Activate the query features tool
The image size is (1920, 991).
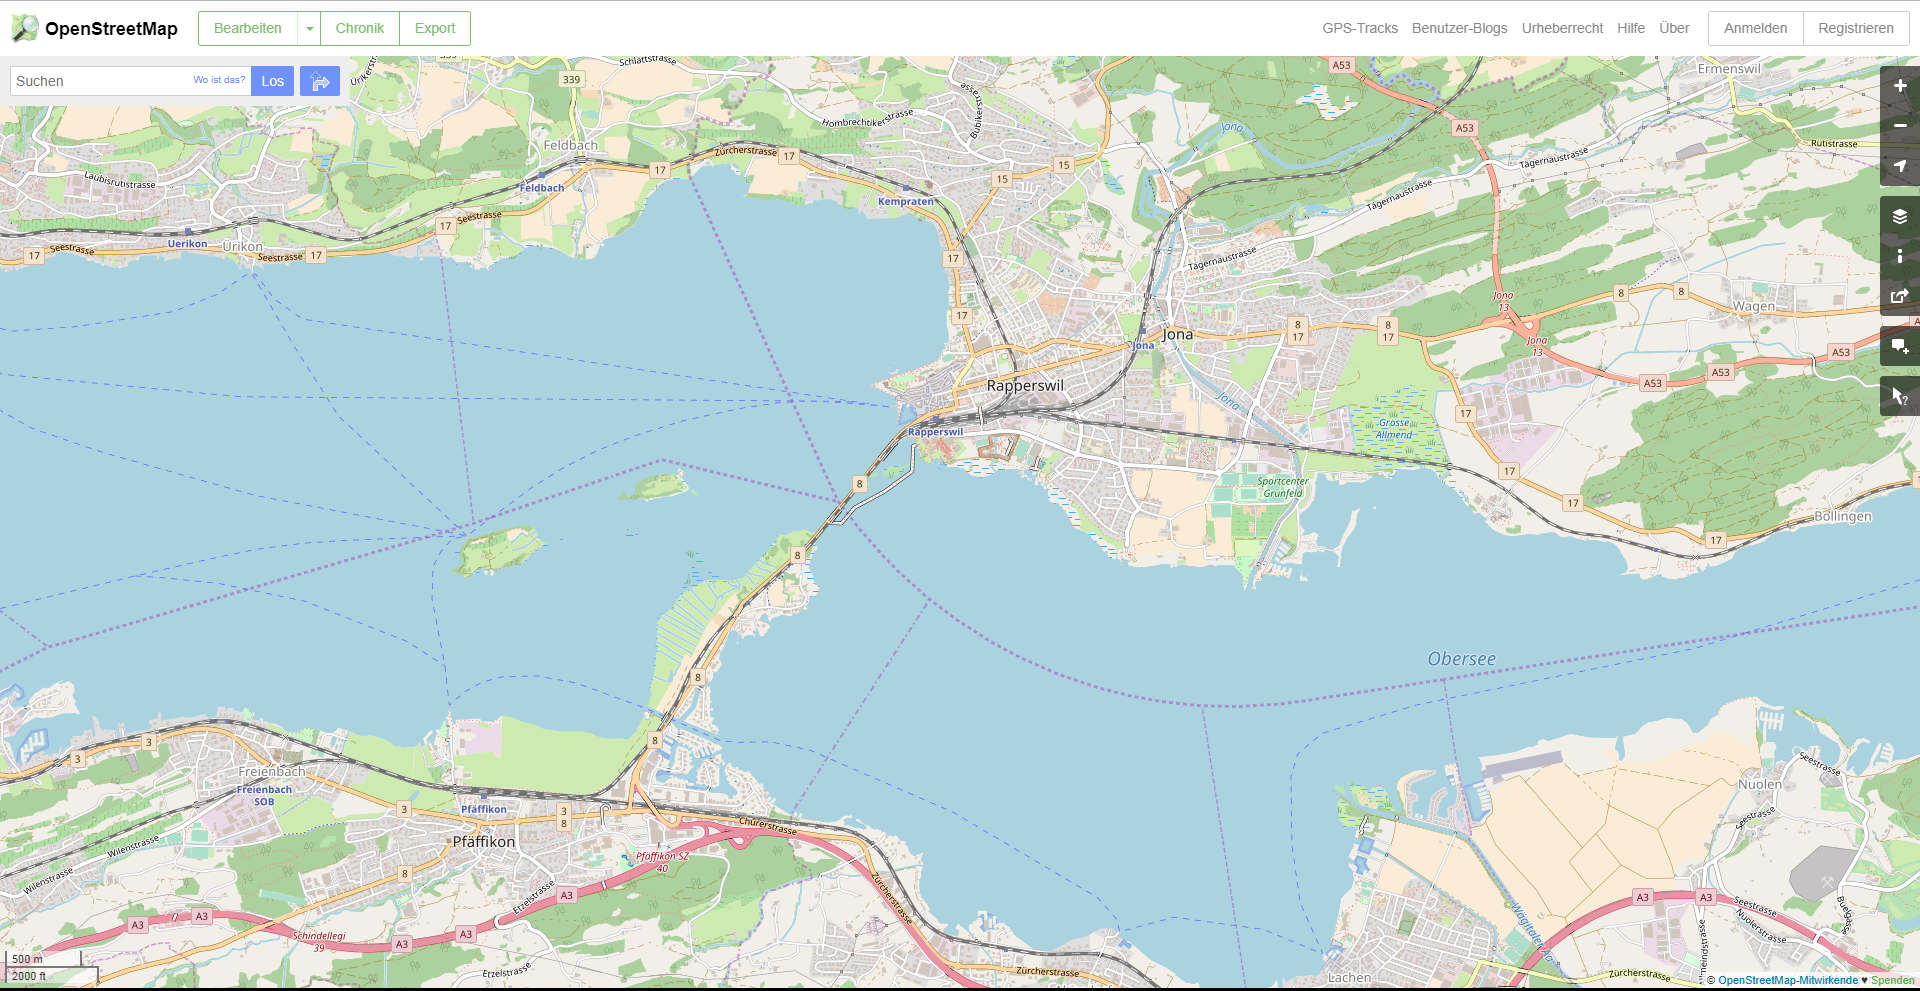pyautogui.click(x=1900, y=396)
